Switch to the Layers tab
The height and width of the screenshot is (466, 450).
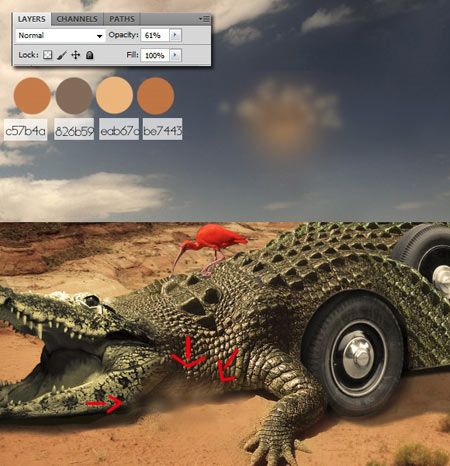pyautogui.click(x=32, y=19)
